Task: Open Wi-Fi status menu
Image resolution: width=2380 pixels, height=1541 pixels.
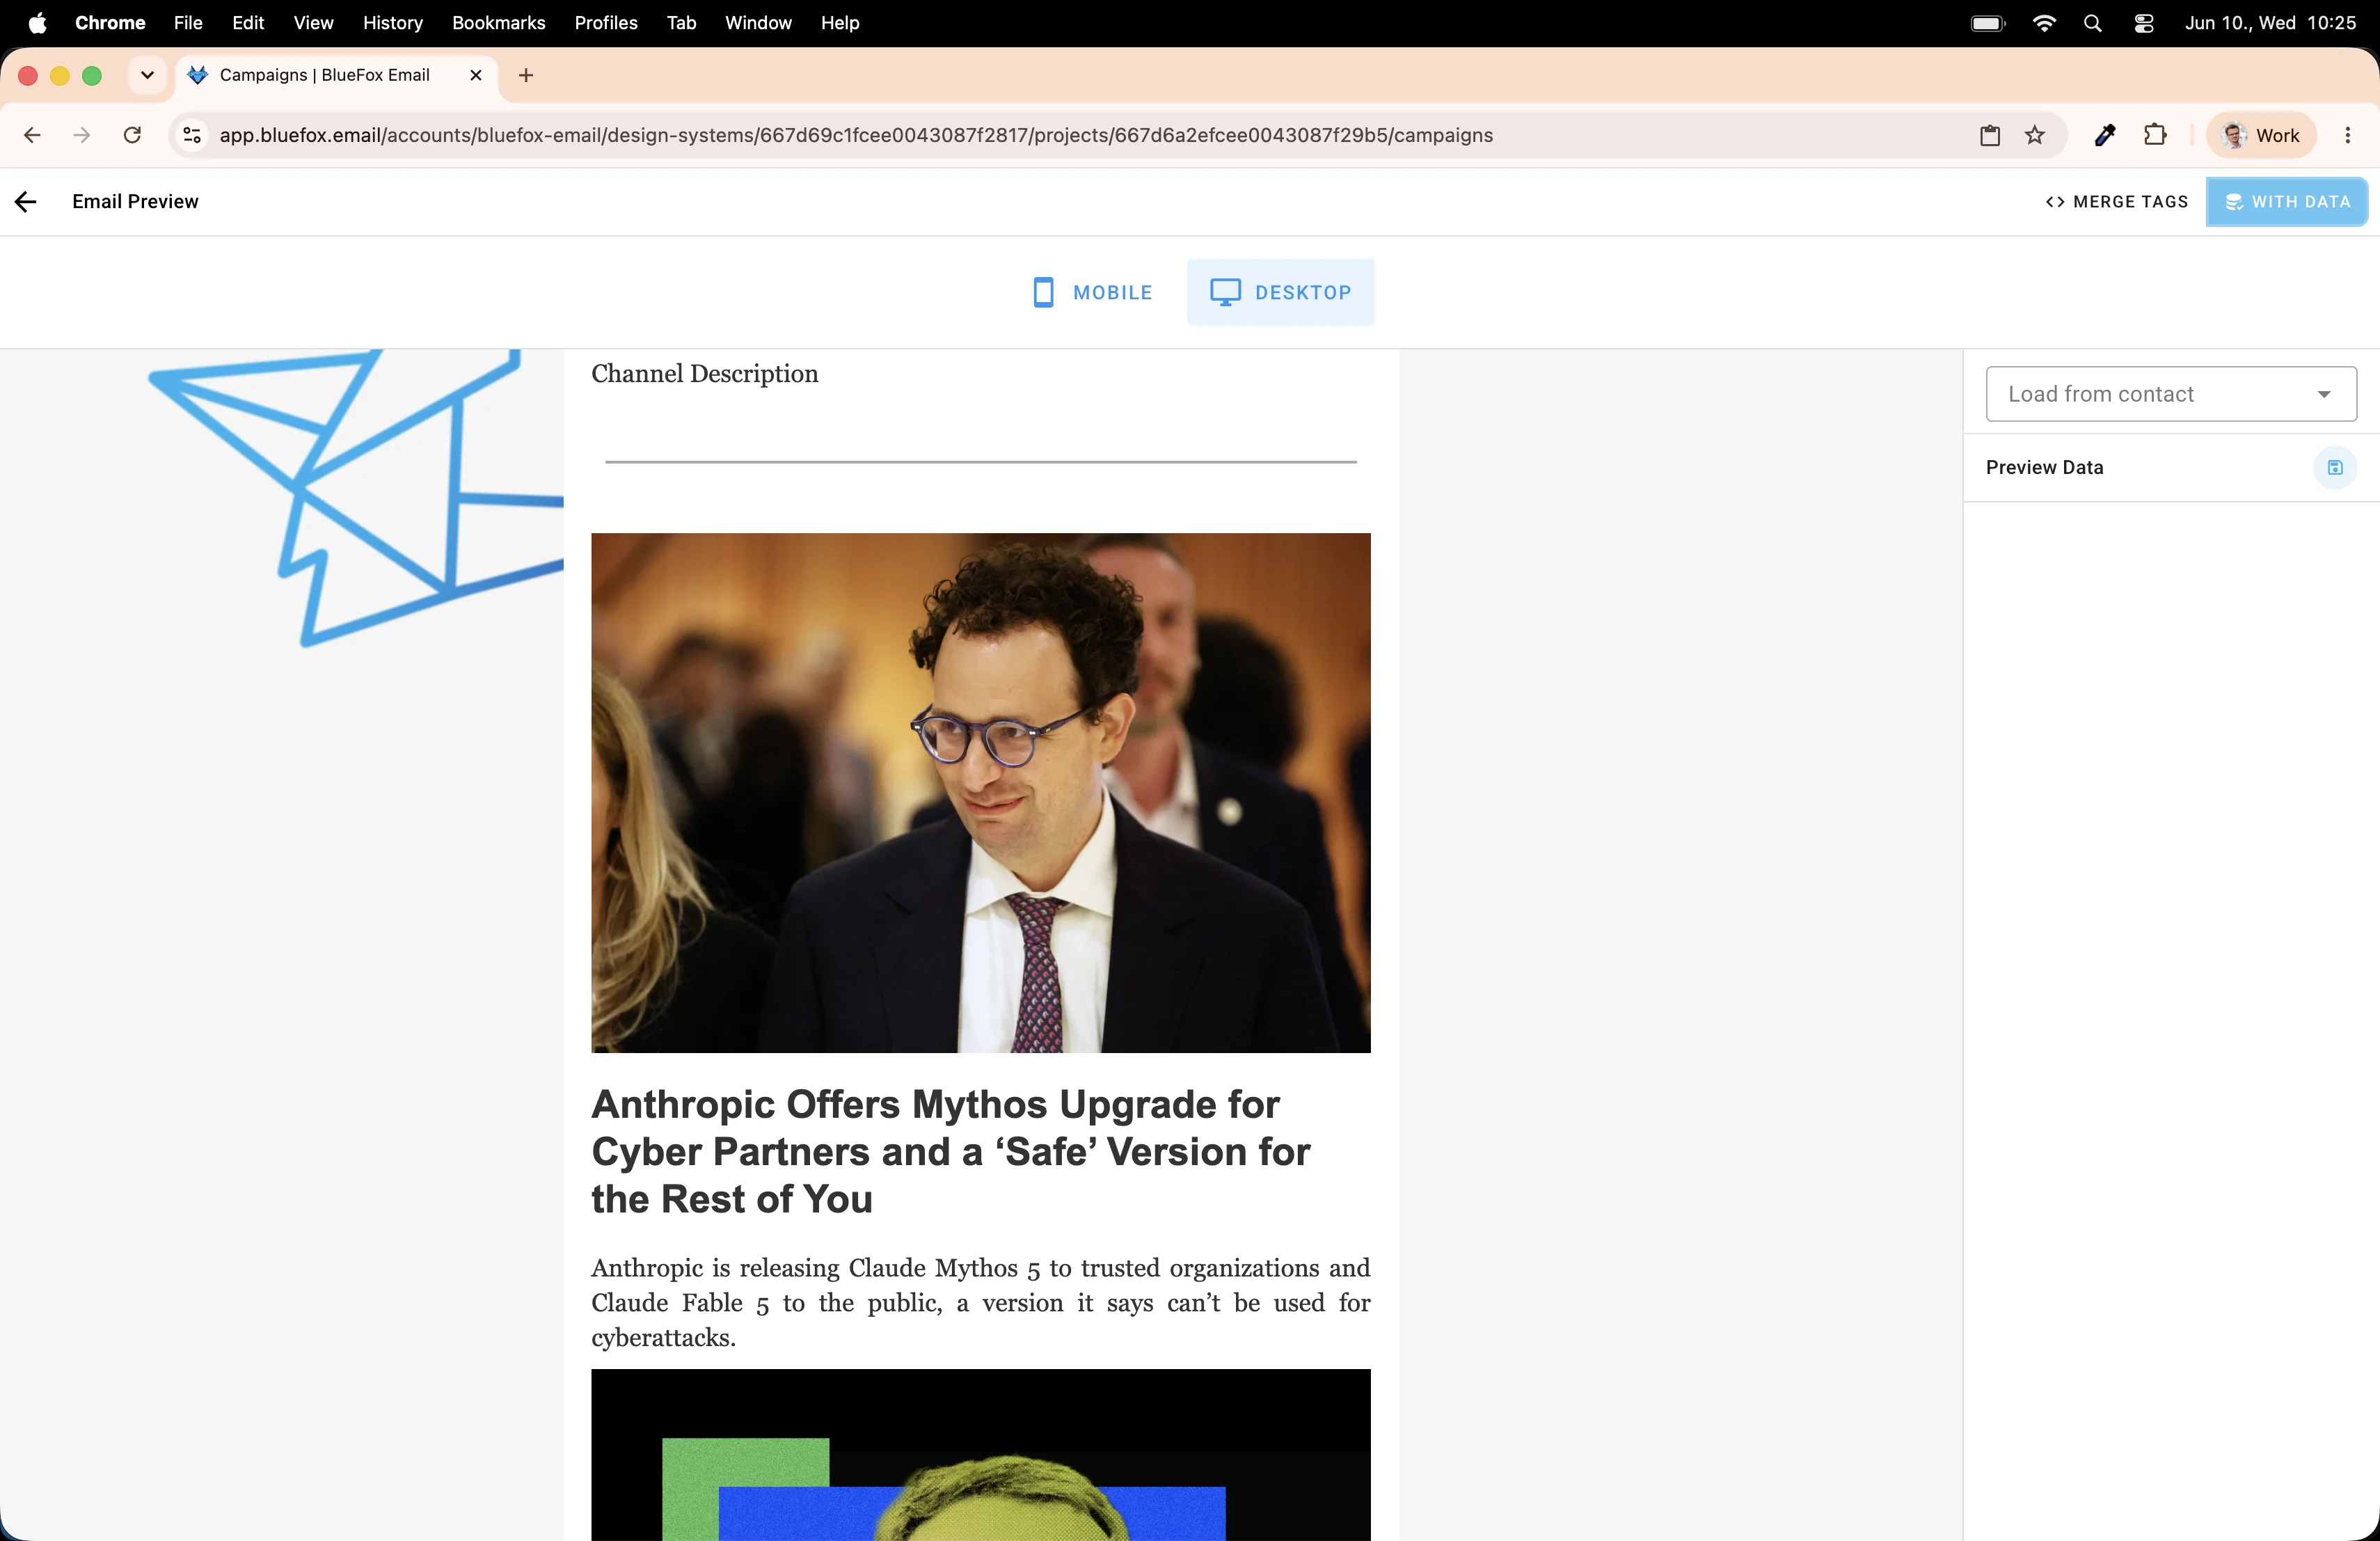Action: [2044, 22]
